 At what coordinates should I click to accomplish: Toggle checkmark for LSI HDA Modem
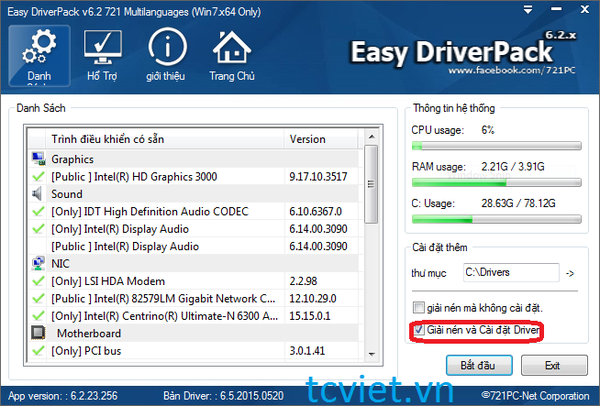coord(38,281)
